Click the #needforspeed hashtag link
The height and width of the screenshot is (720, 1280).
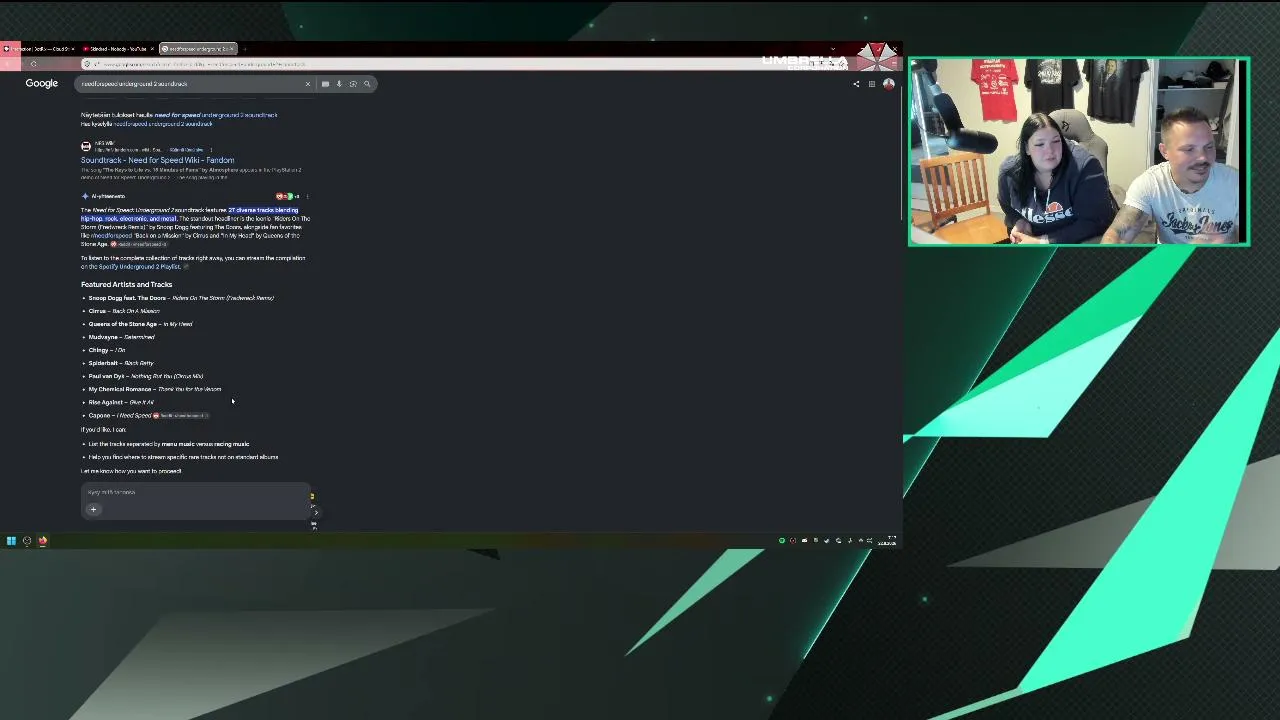click(112, 236)
